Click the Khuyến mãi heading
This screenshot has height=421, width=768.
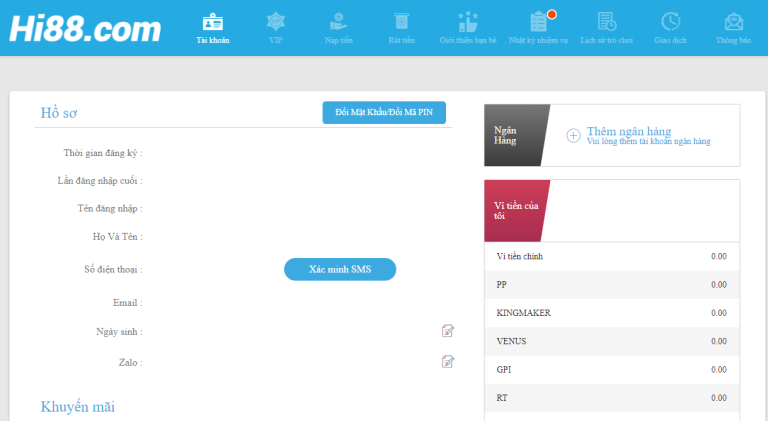pos(77,407)
